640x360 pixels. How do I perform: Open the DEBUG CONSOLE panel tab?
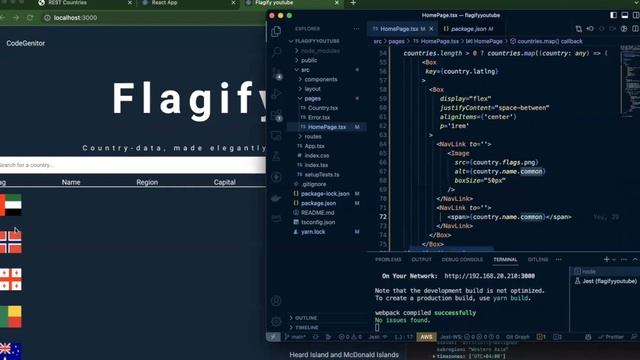[462, 260]
